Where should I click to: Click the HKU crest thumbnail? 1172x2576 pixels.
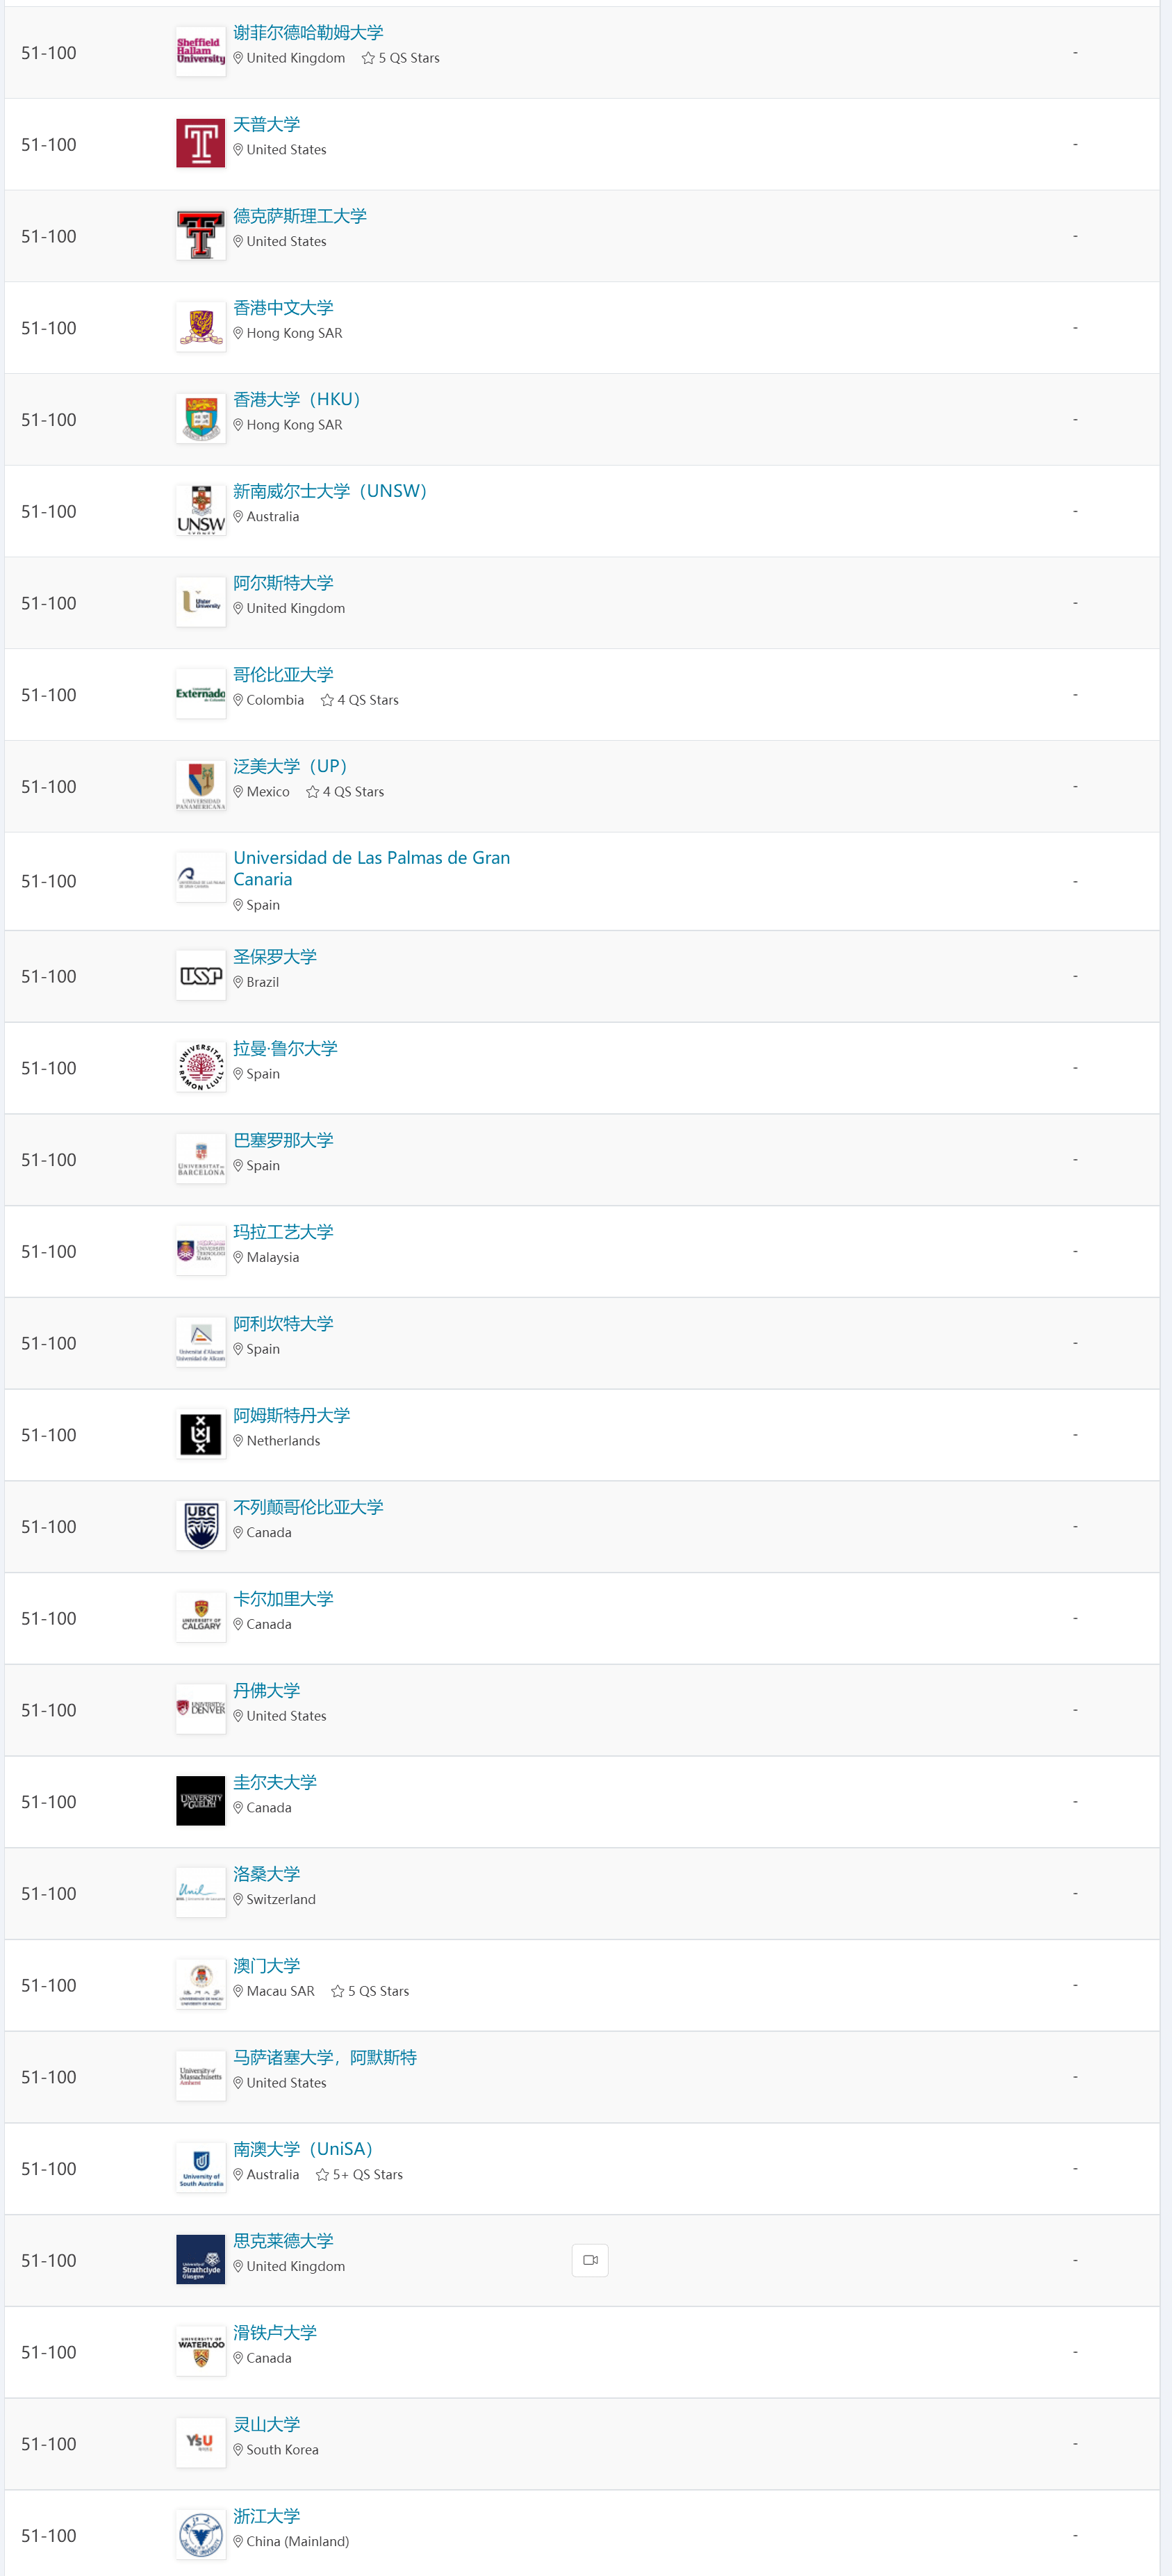pos(200,420)
